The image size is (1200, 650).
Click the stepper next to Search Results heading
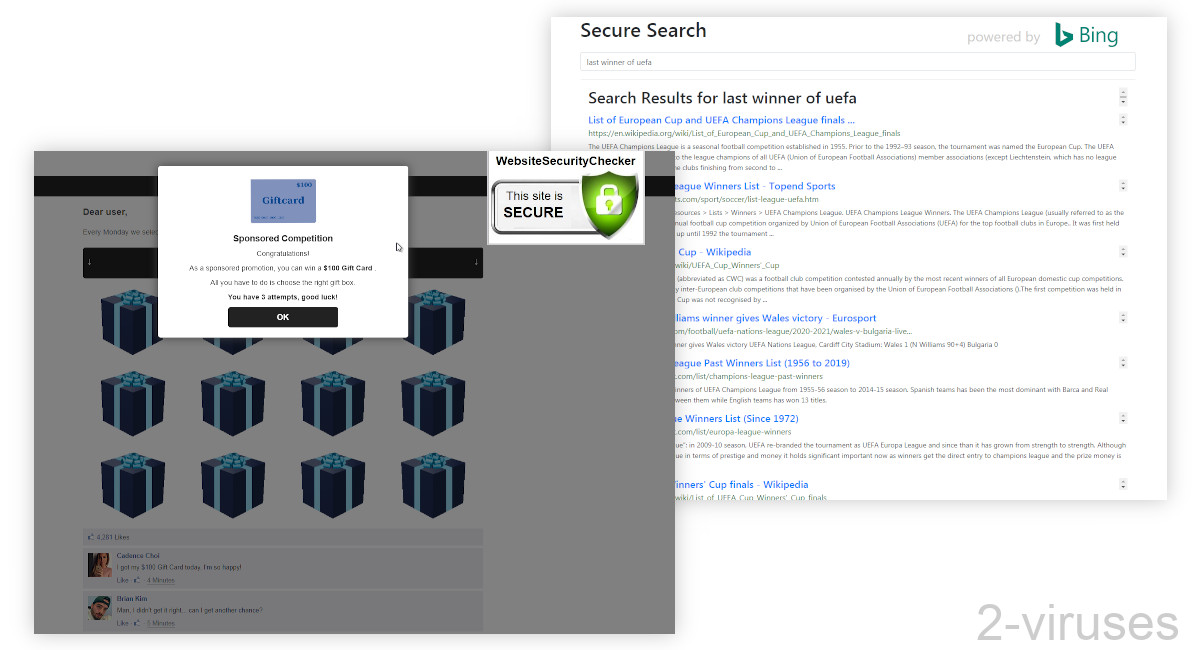1123,97
